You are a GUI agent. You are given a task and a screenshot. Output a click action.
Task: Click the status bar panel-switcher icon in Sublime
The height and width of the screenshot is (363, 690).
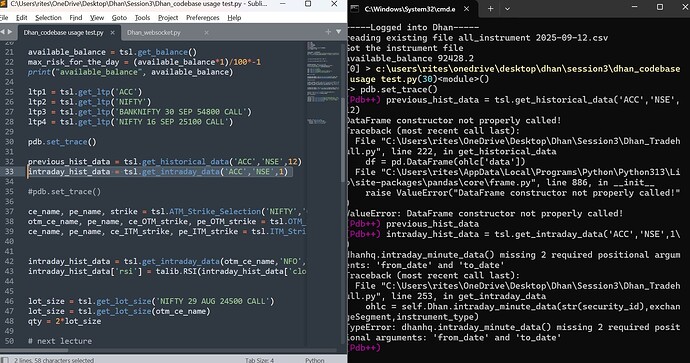[4, 360]
